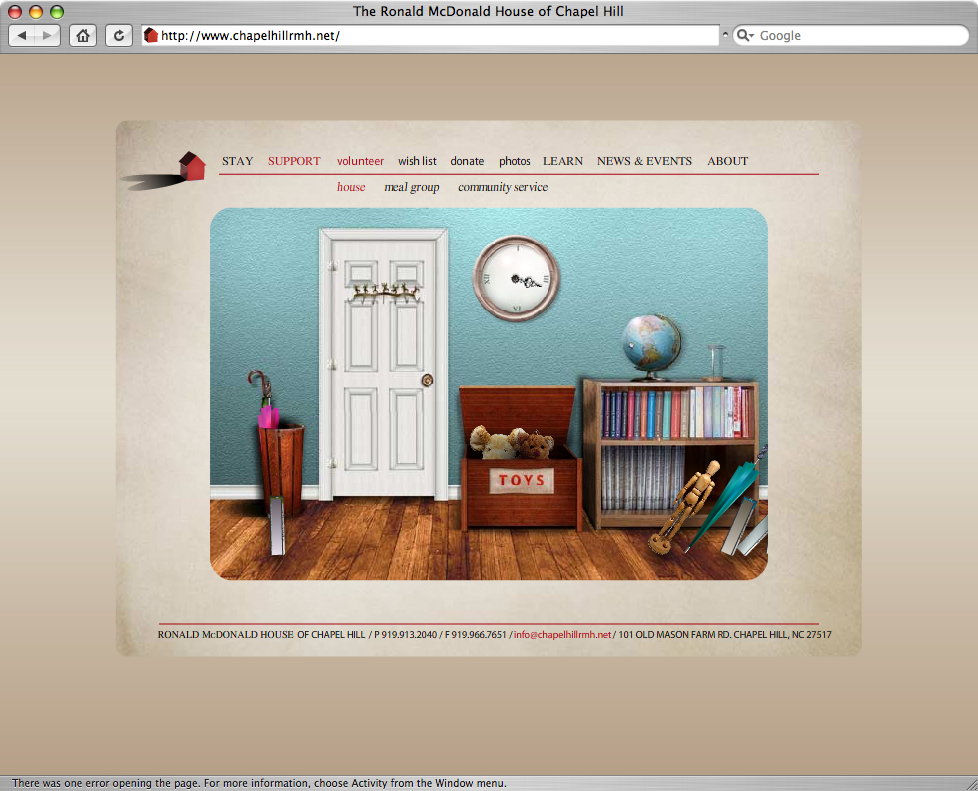Viewport: 978px width, 791px height.
Task: Click the colorful books on the top shelf
Action: click(x=675, y=413)
